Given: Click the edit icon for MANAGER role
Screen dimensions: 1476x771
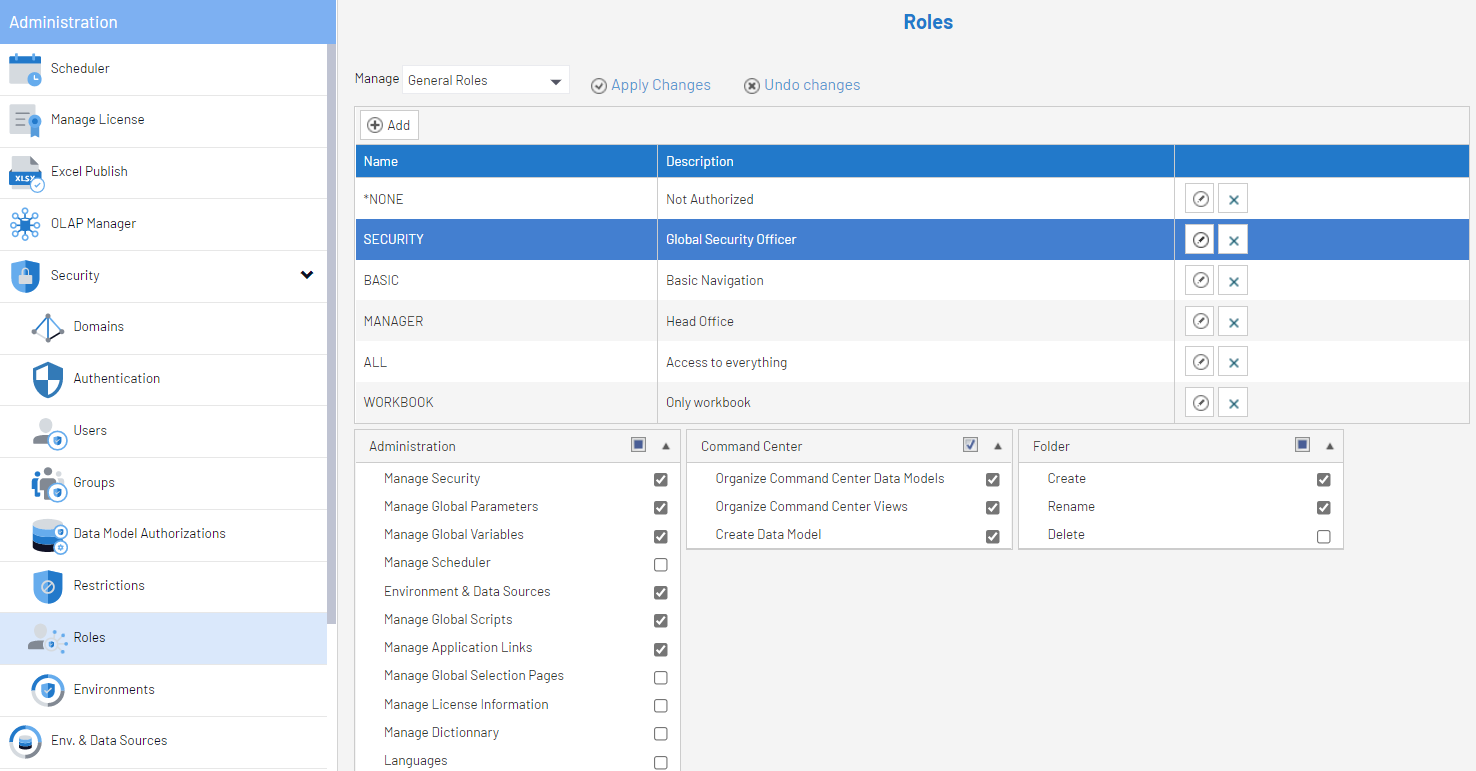Looking at the screenshot, I should 1201,321.
